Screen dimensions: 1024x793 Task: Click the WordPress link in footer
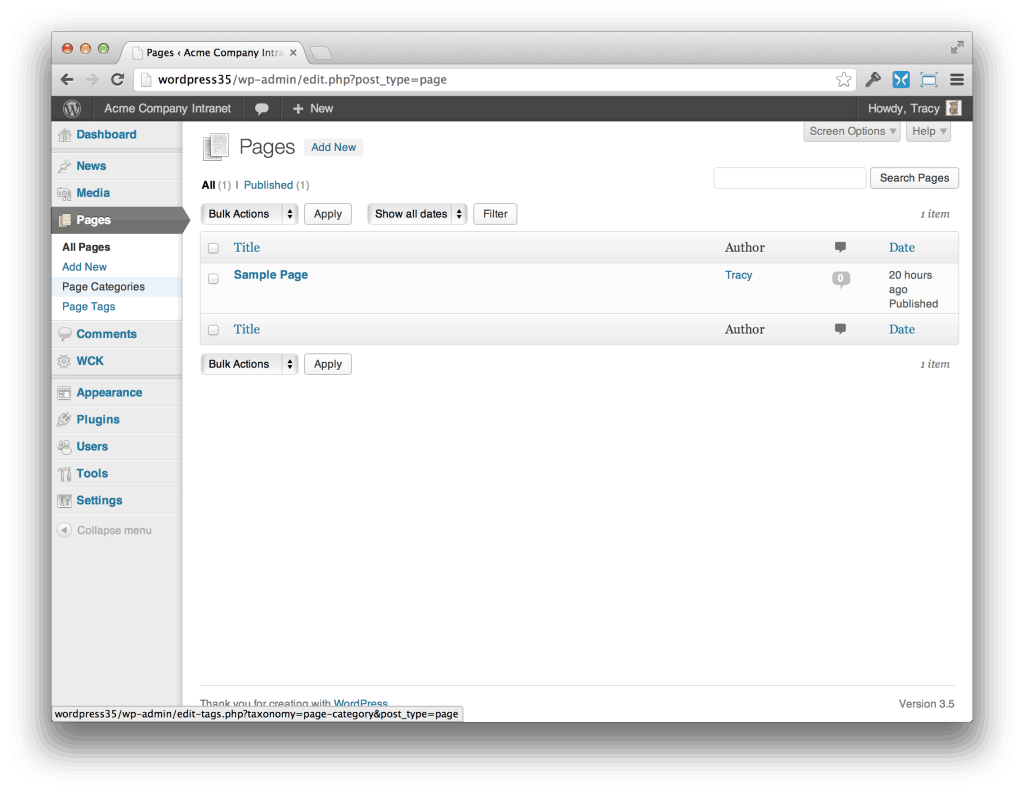360,703
